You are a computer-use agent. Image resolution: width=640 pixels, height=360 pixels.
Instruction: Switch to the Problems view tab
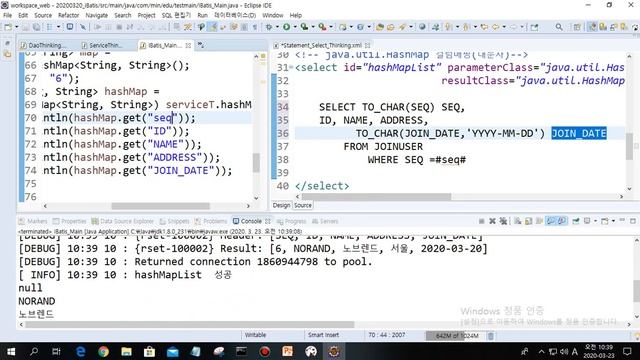211,221
